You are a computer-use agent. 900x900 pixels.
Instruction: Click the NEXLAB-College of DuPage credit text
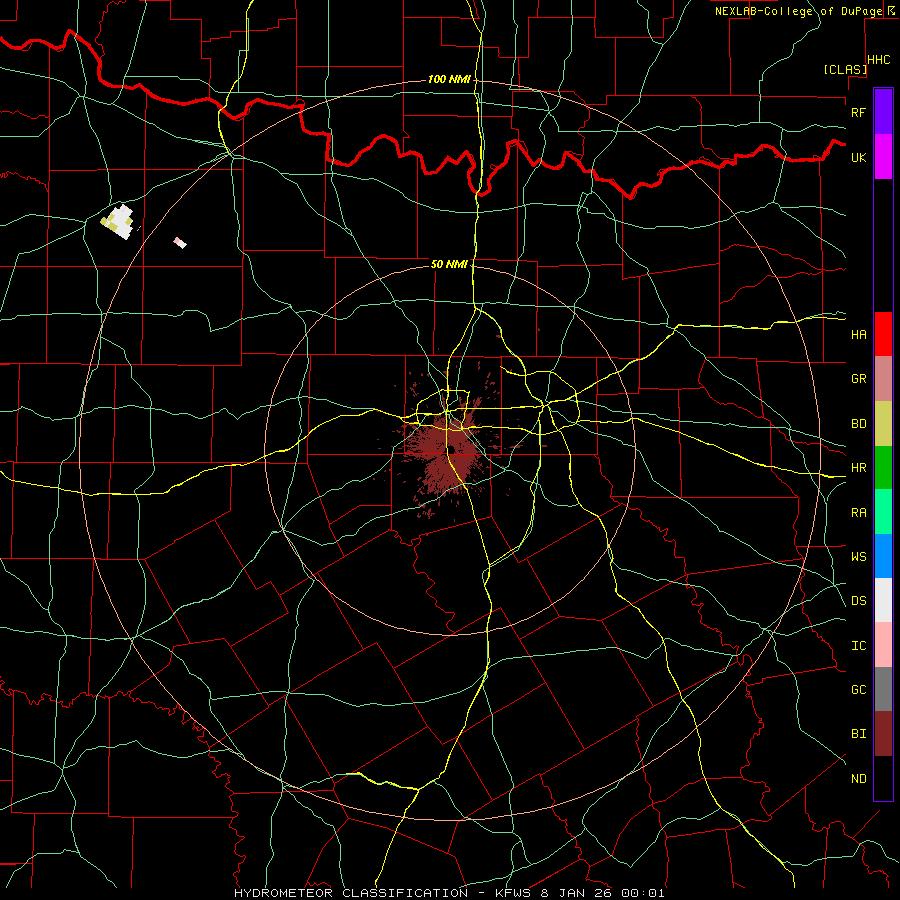[798, 11]
